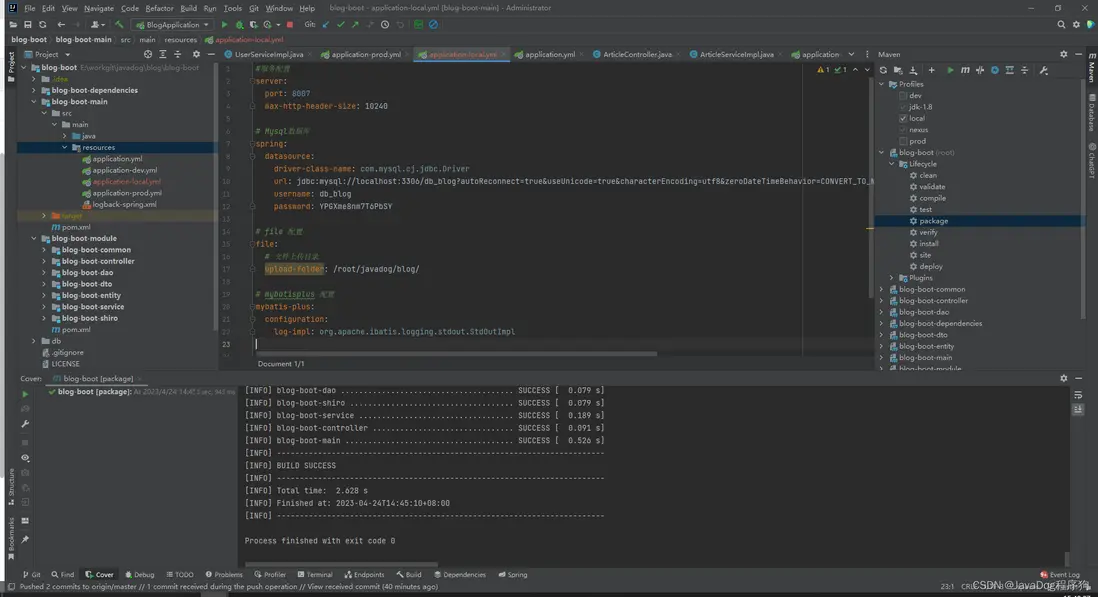Open the Refactor menu
This screenshot has width=1098, height=597.
point(159,8)
